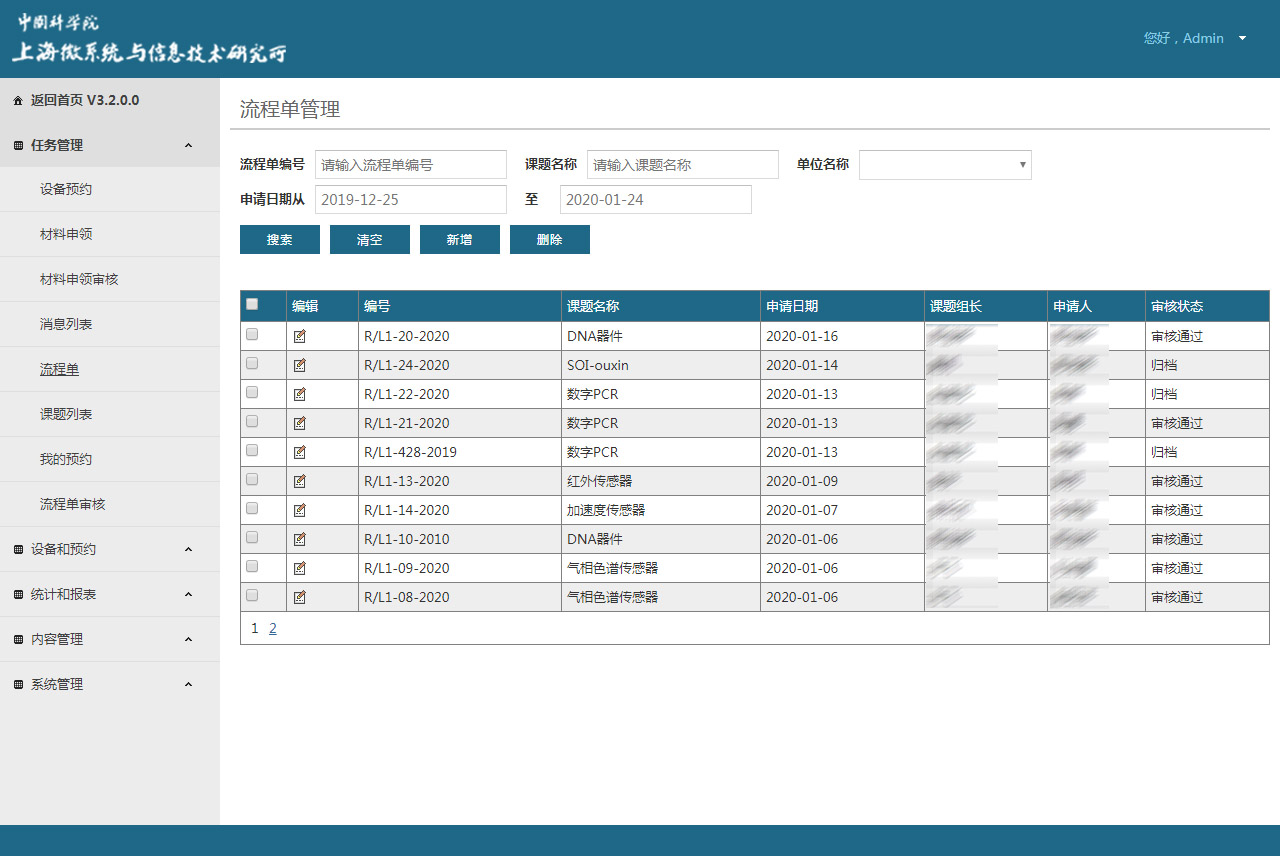Open edit icon for row R/L1-22-2020
Viewport: 1280px width, 856px height.
coord(300,395)
